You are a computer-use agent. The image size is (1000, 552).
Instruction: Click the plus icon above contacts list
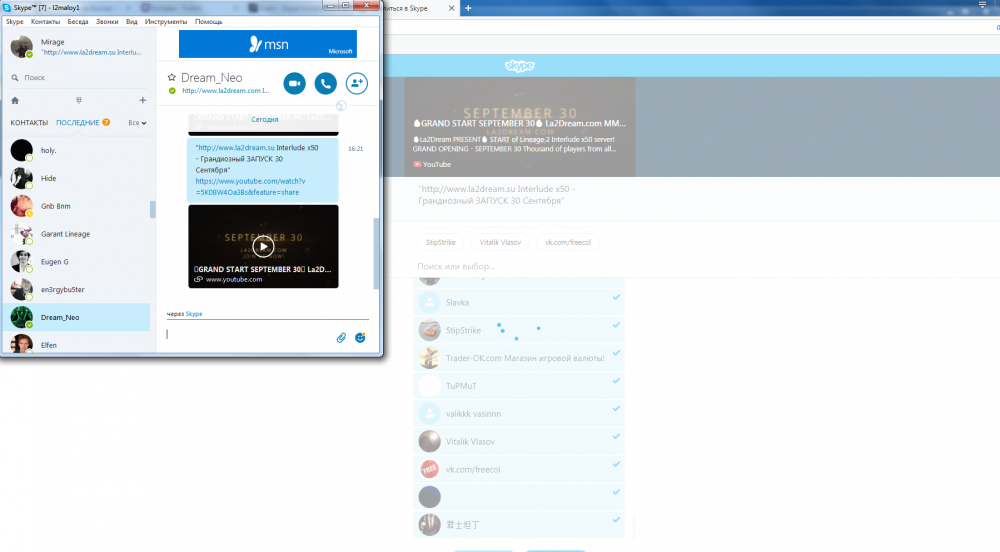click(143, 100)
